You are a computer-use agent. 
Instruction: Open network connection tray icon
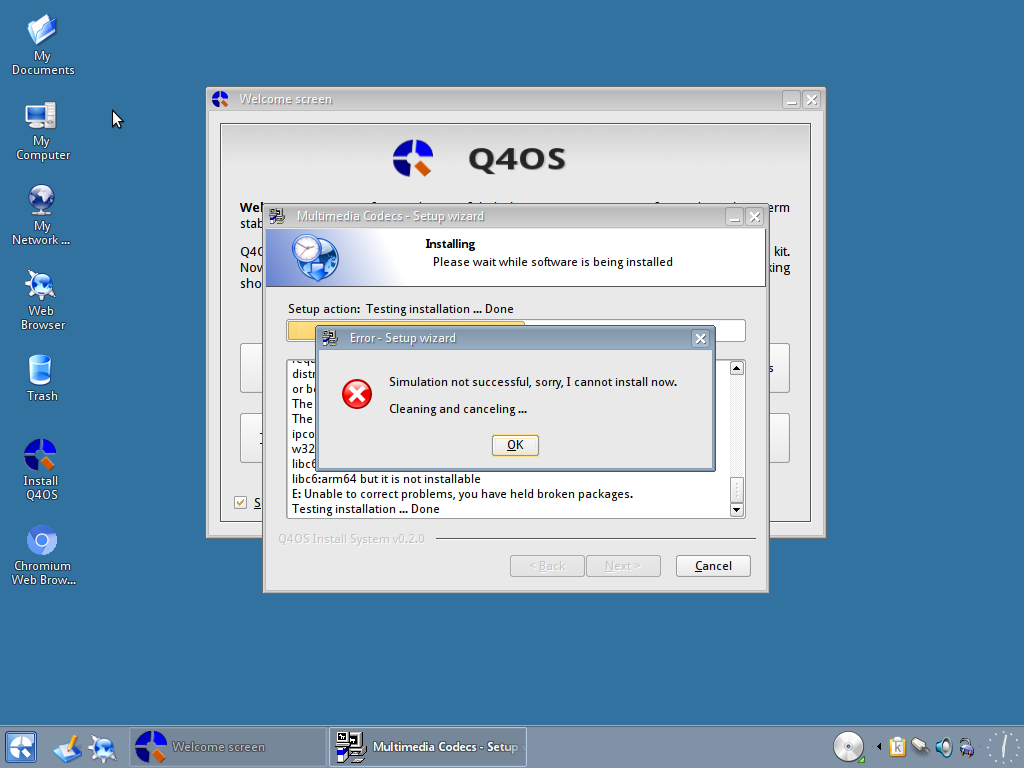tap(920, 746)
